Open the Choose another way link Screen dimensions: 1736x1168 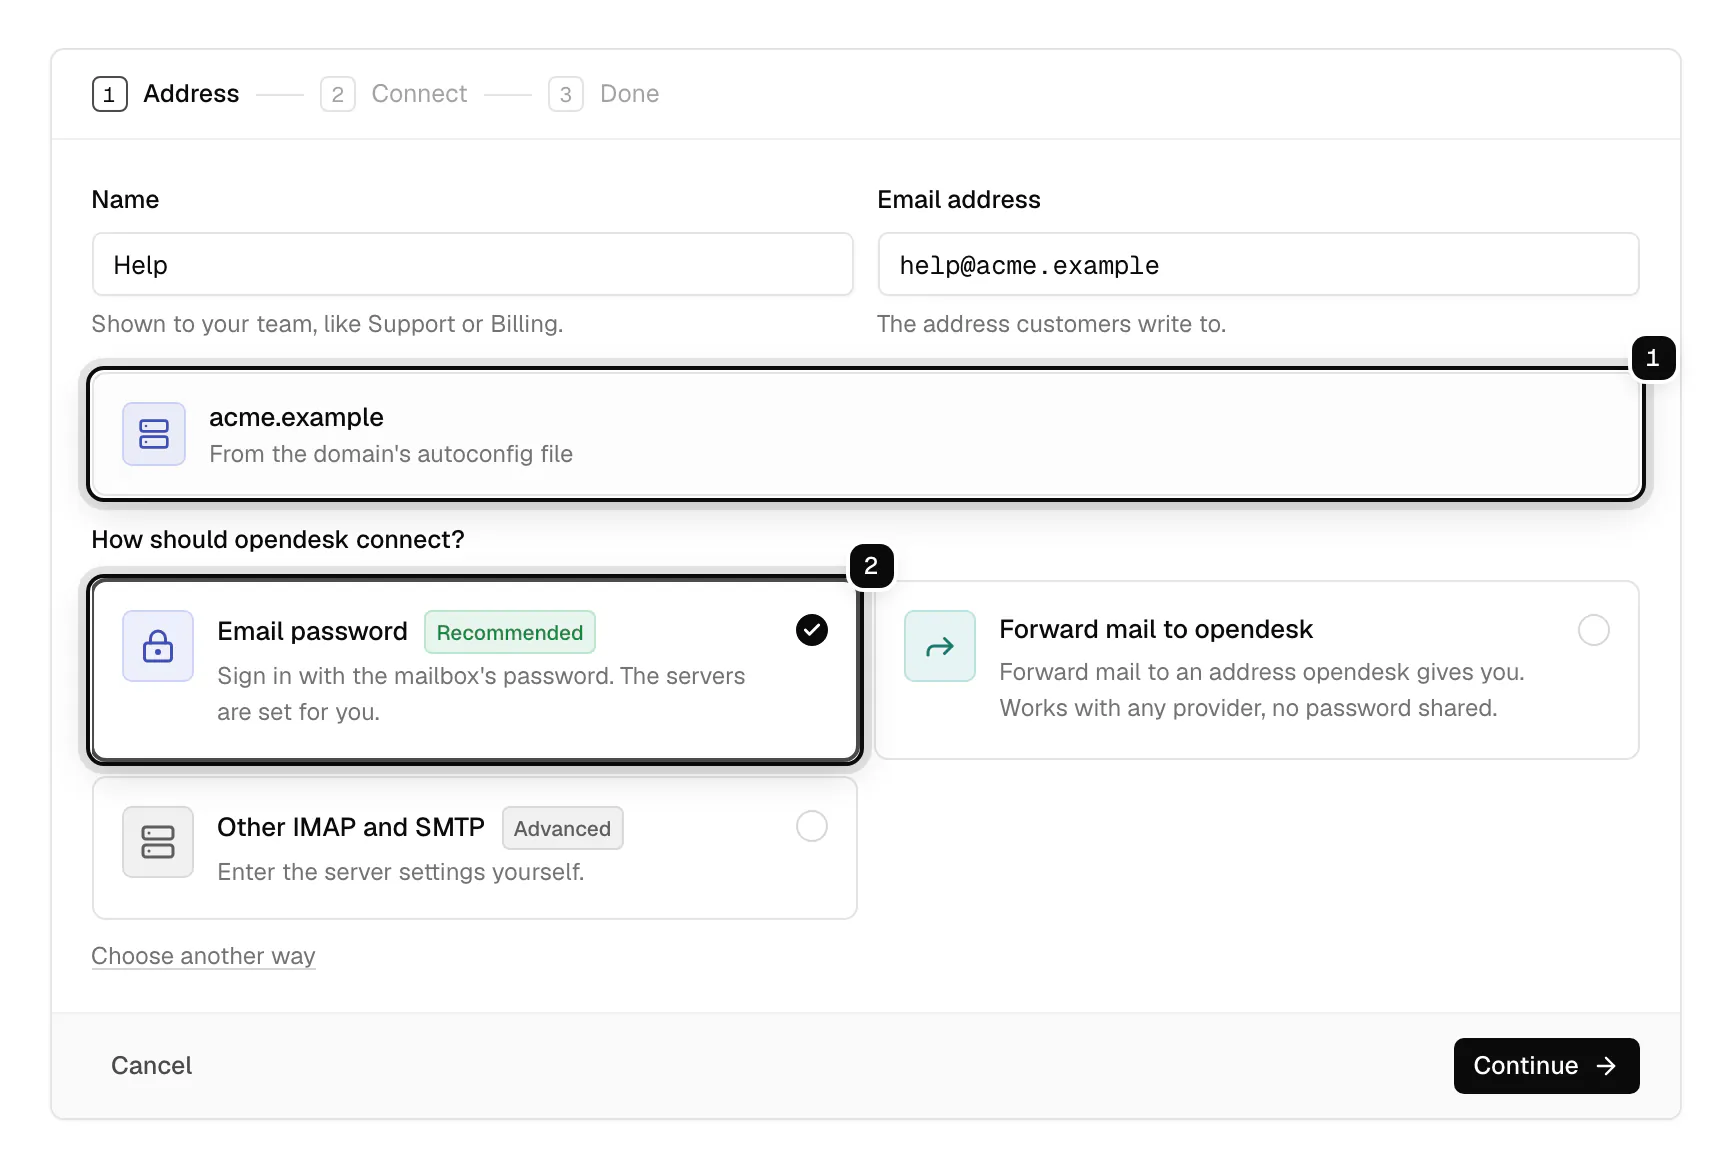pyautogui.click(x=204, y=956)
